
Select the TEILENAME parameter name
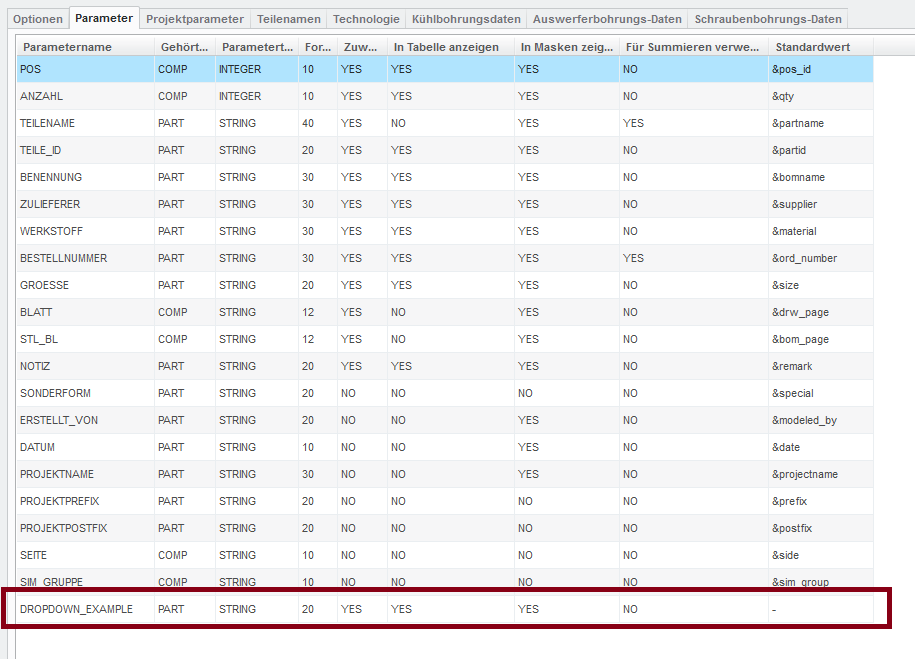click(85, 123)
